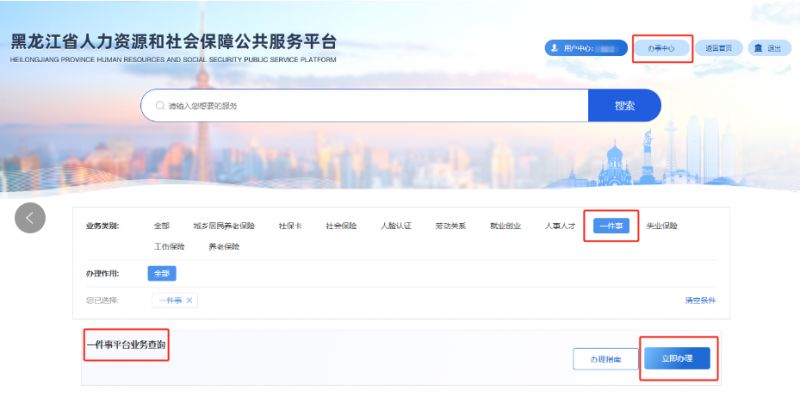Select 人脸认证 category
The height and width of the screenshot is (403, 800).
[x=396, y=226]
